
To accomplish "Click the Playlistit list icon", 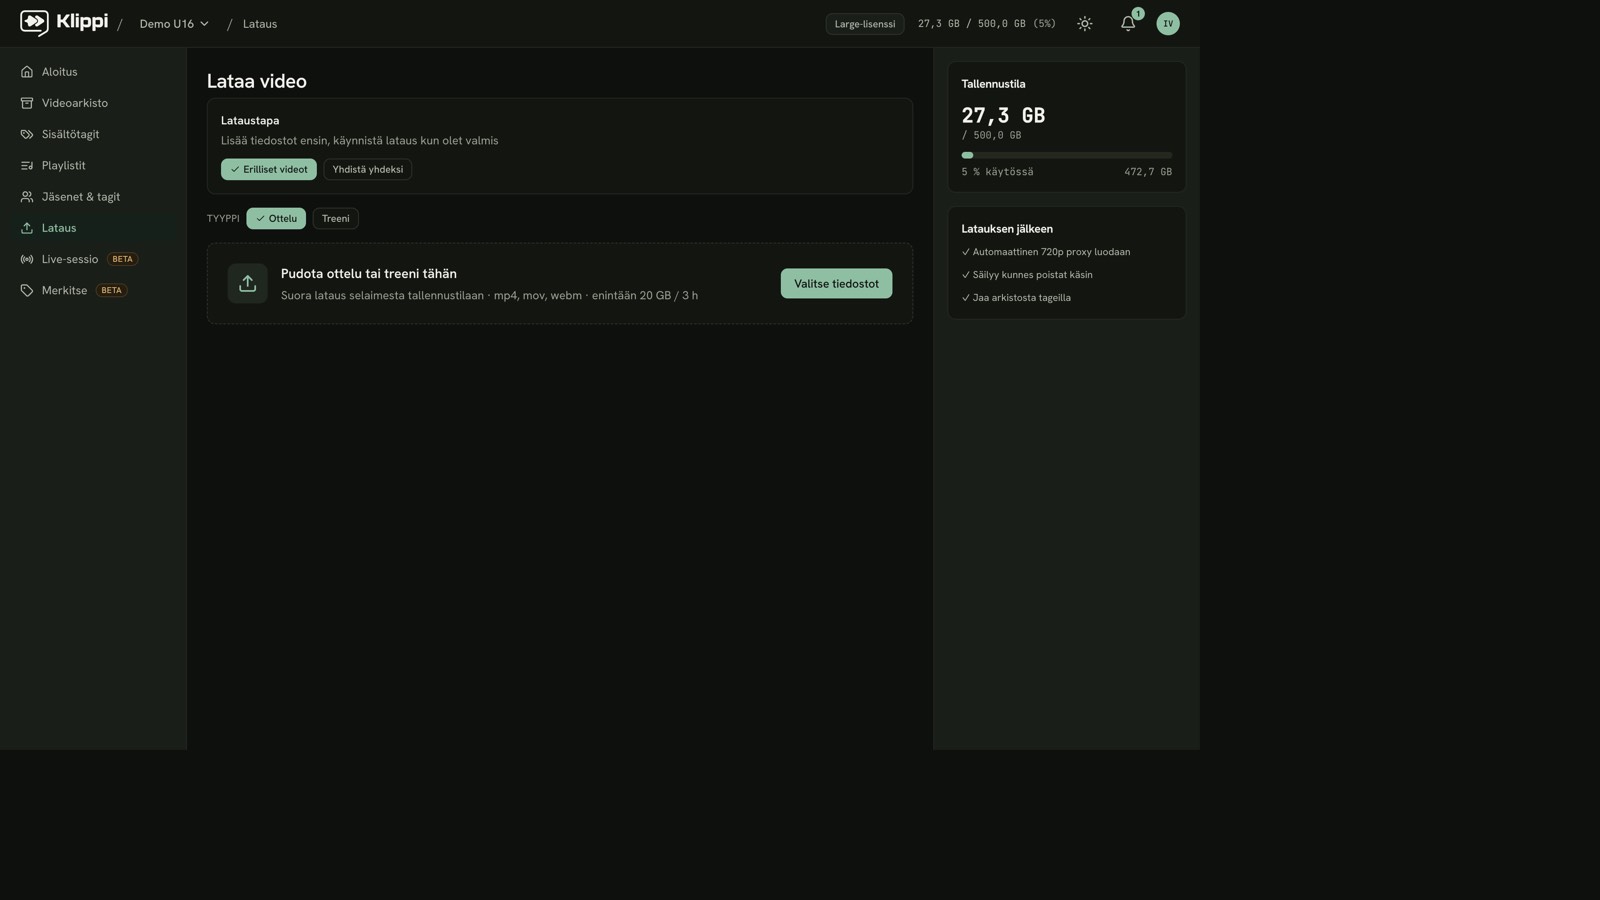I will (x=27, y=166).
